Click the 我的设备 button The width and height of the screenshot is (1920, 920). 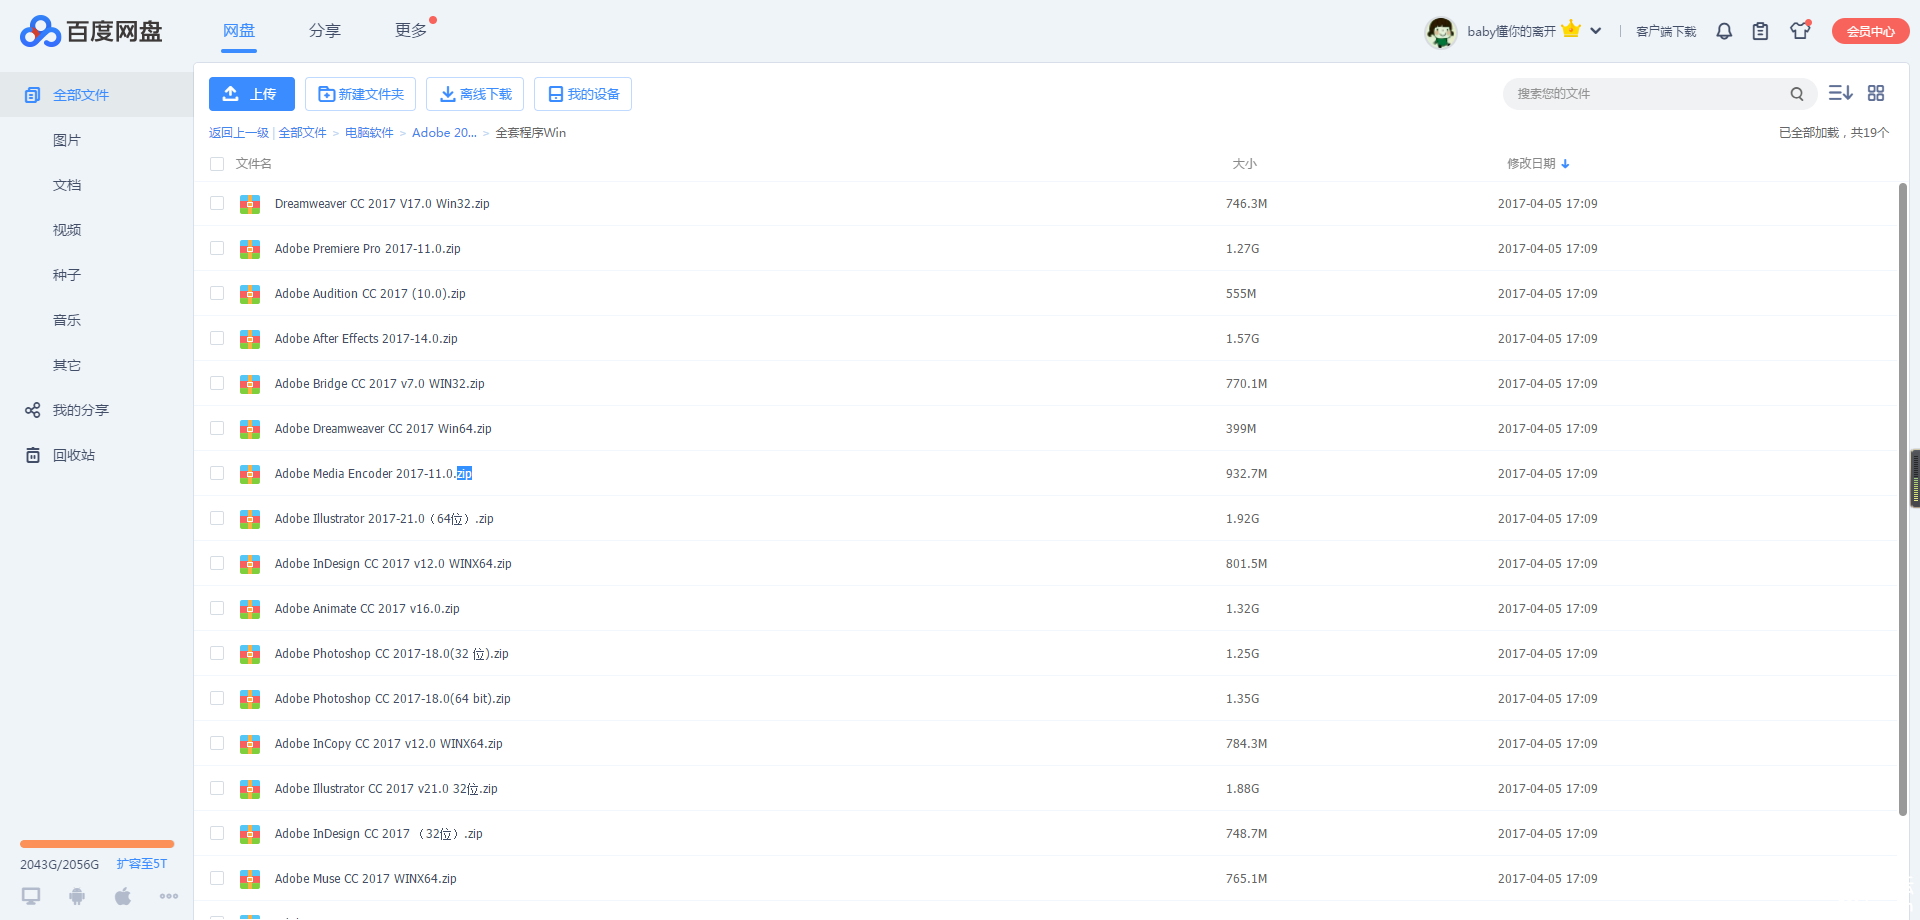(x=583, y=94)
